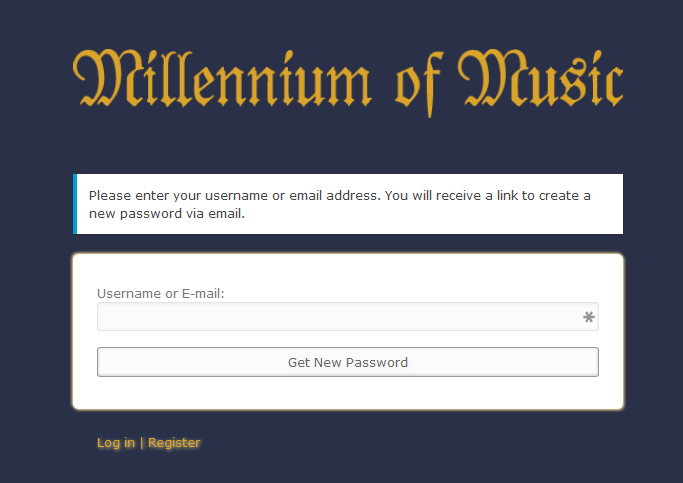Screen dimensions: 683x483
Task: Click the white form panel below the button
Action: click(x=348, y=393)
